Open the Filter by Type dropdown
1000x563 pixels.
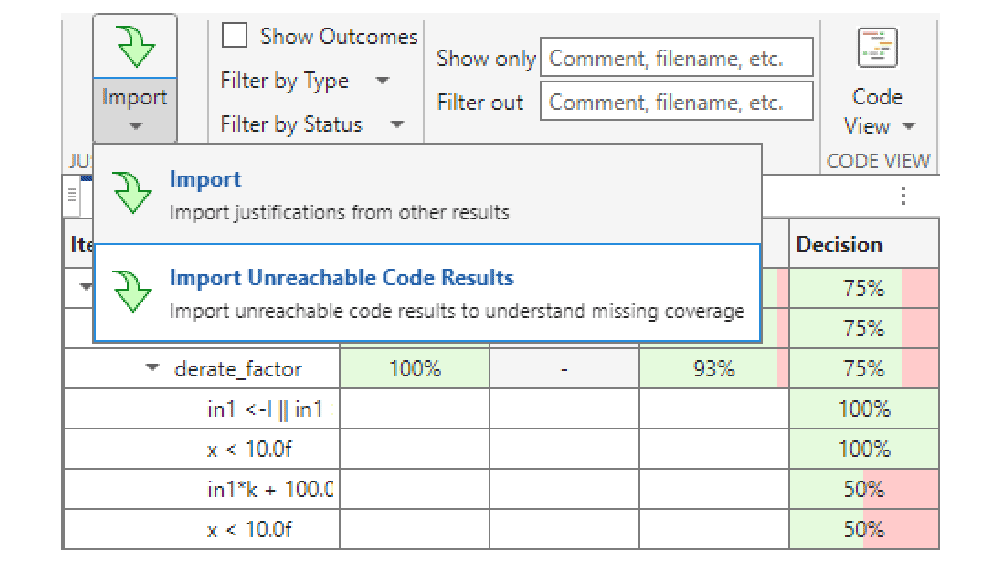[382, 81]
